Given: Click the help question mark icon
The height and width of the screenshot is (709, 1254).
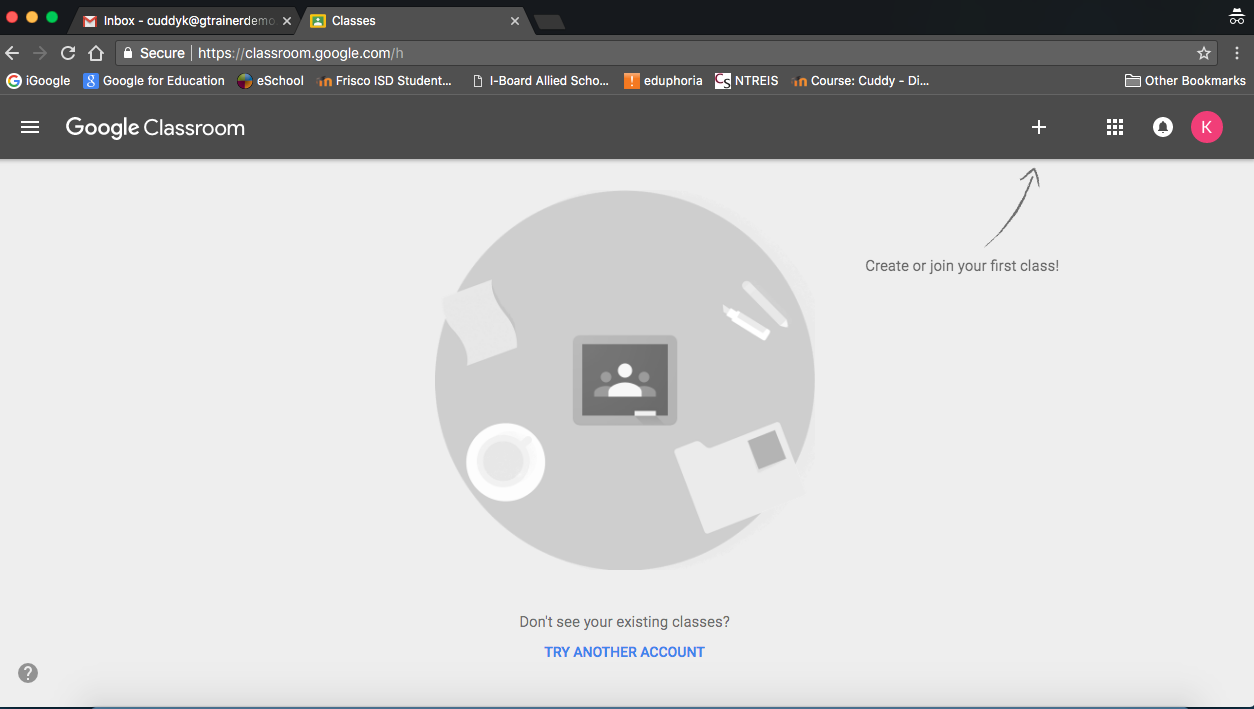Looking at the screenshot, I should tap(28, 673).
